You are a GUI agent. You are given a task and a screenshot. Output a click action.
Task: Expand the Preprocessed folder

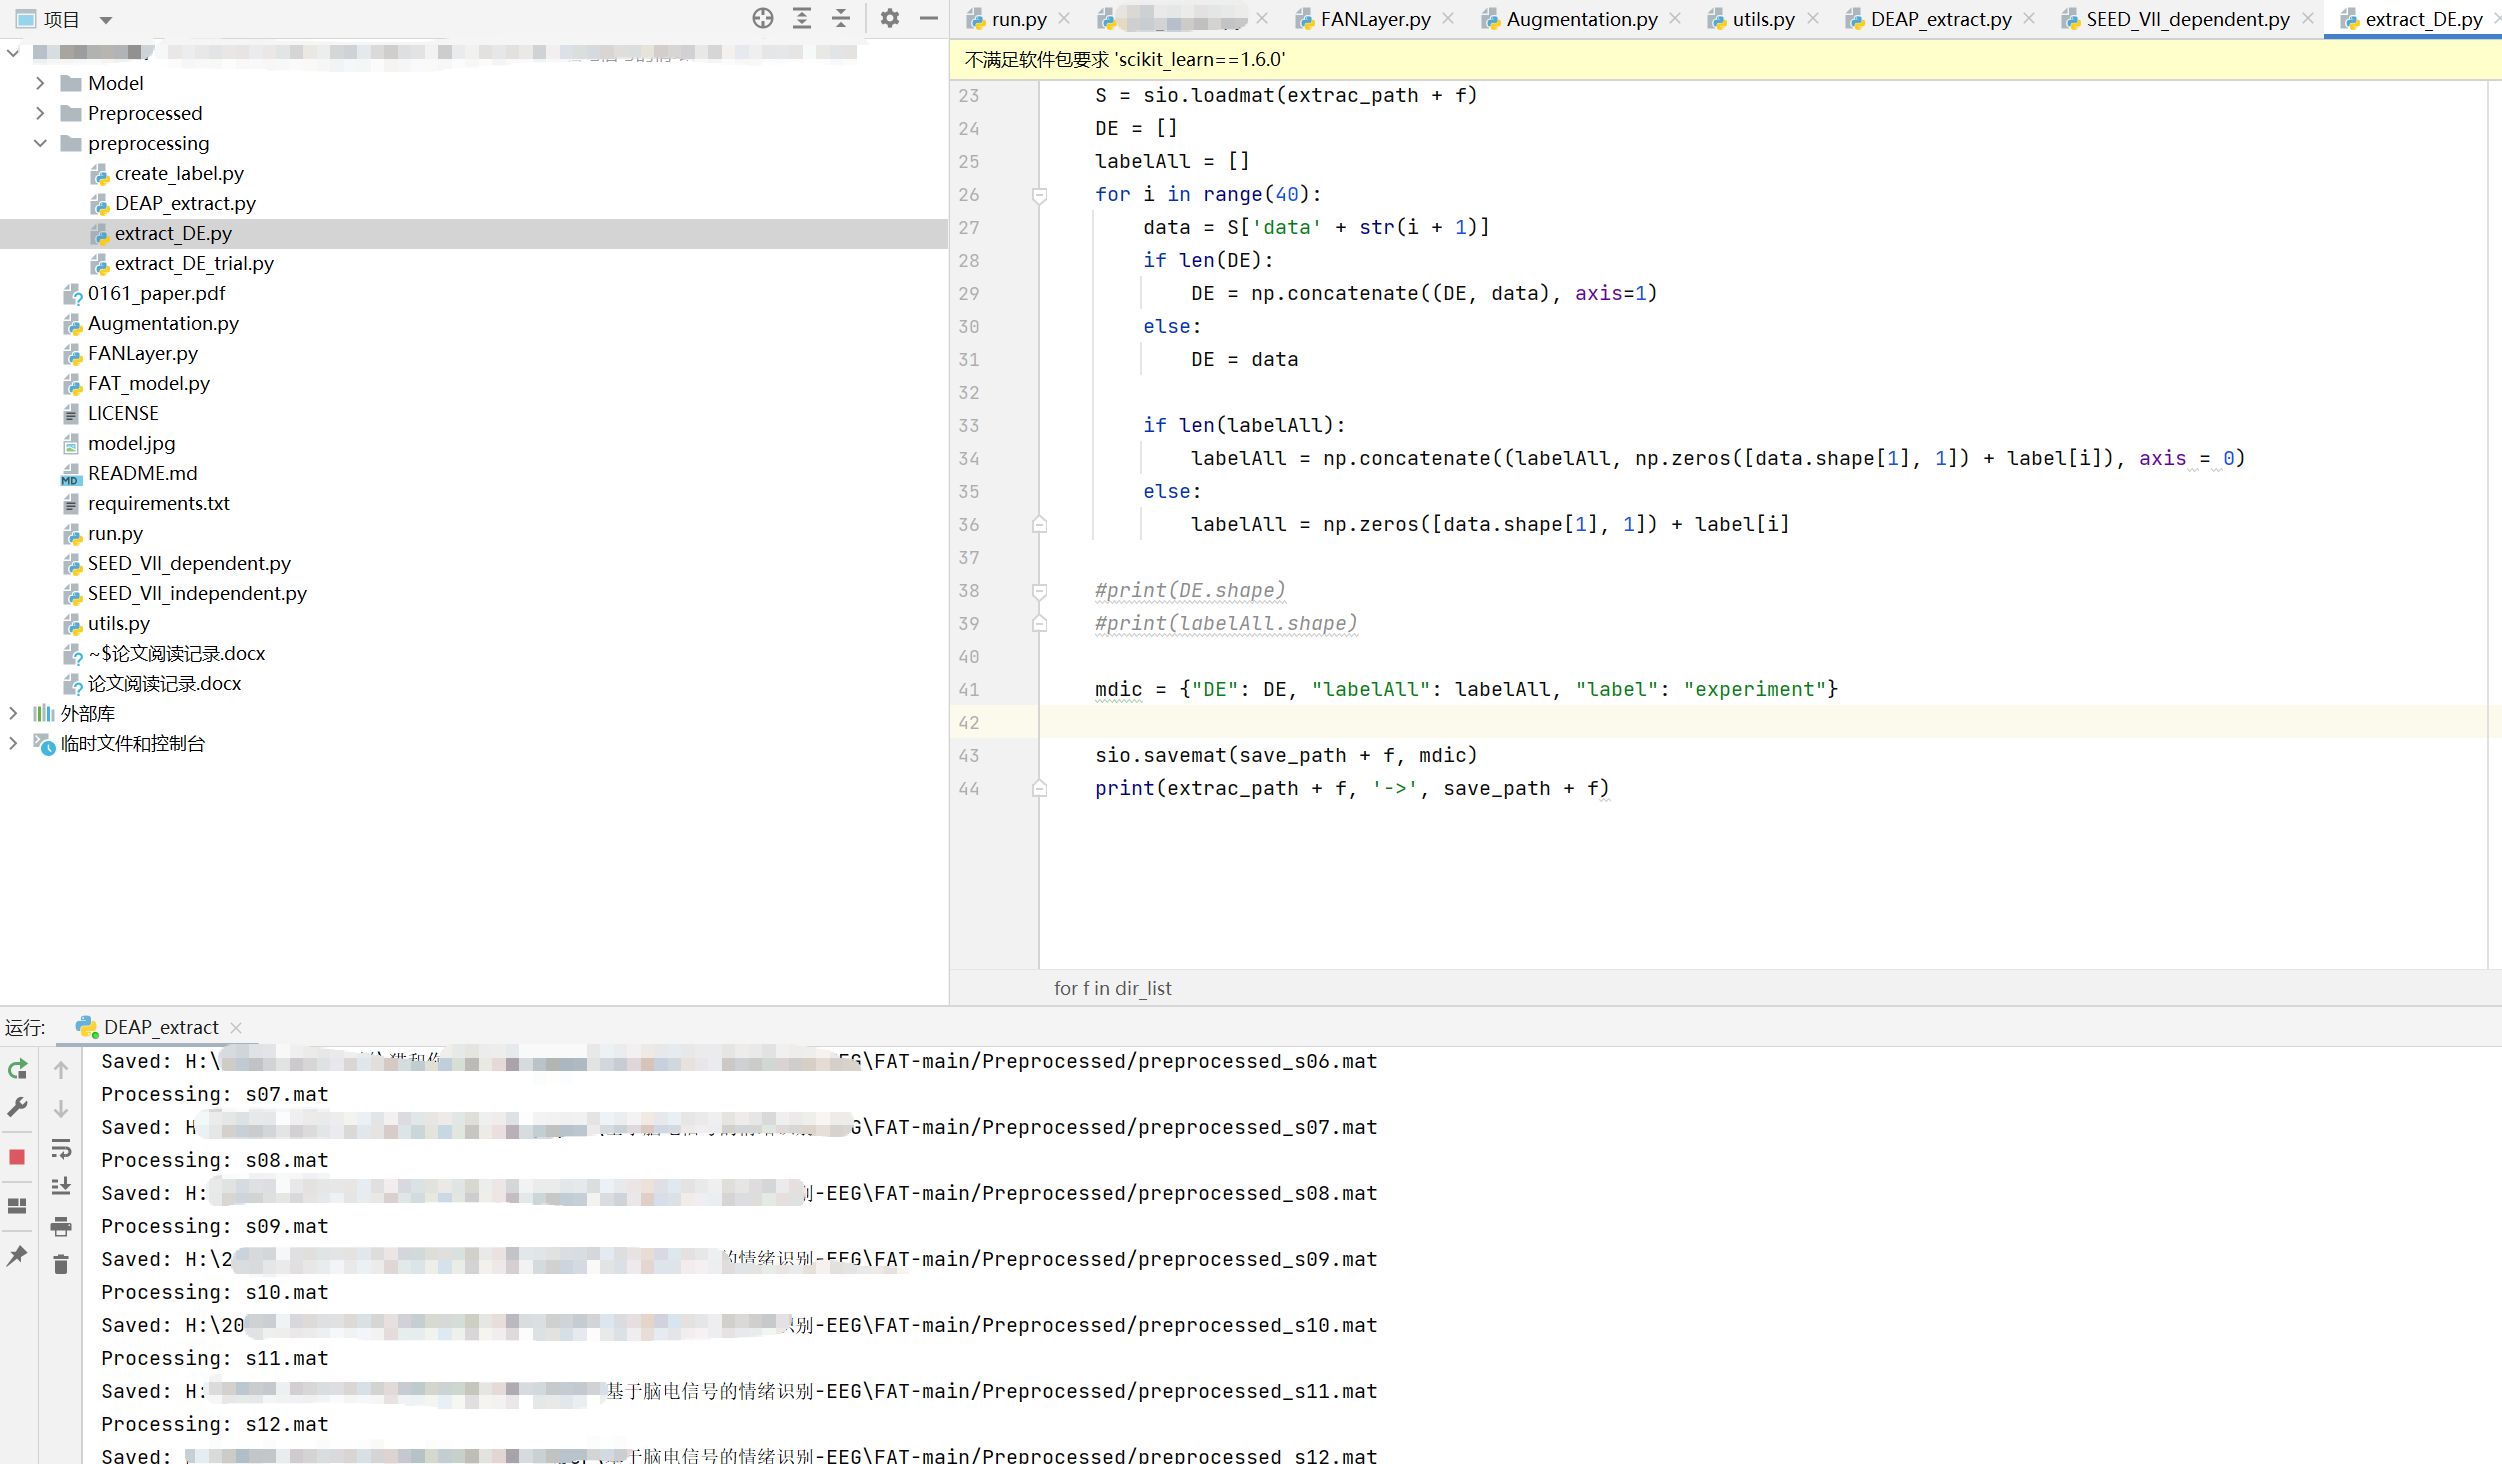point(40,113)
